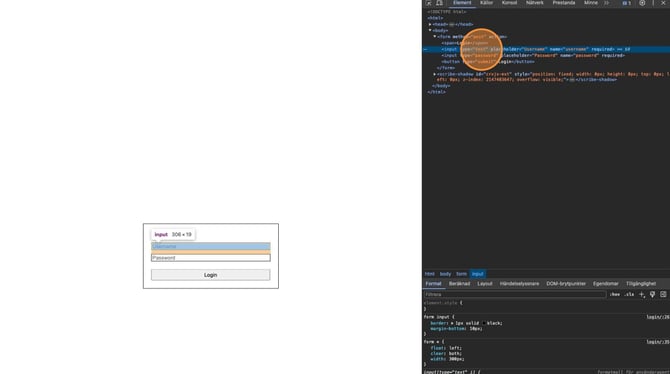670x374 pixels.
Task: Click the black border color swatch
Action: (x=484, y=324)
